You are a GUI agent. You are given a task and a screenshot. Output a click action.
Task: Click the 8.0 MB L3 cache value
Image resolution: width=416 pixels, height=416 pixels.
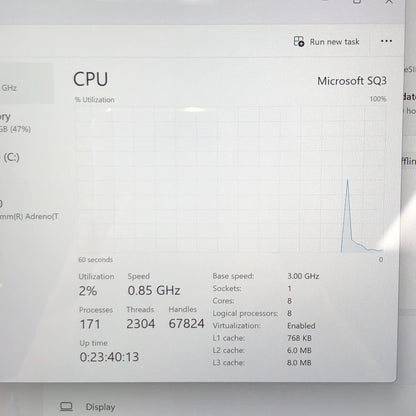click(x=299, y=363)
